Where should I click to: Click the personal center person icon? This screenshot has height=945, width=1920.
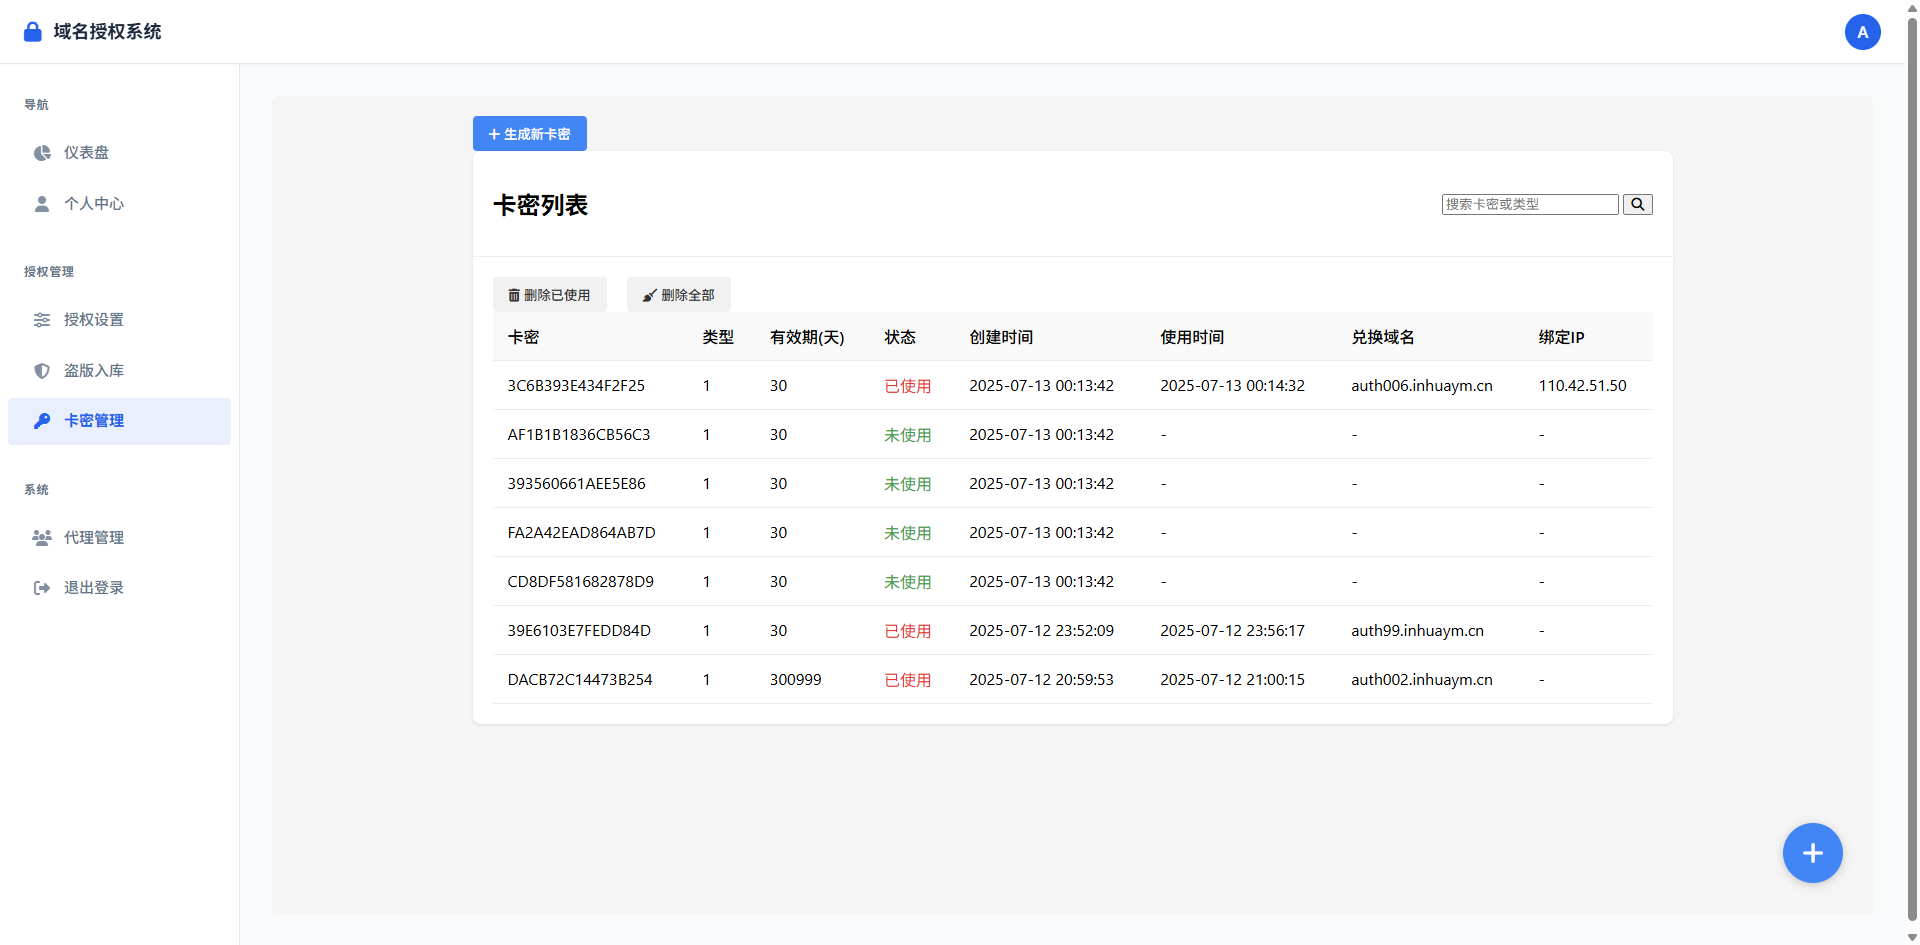[x=42, y=204]
